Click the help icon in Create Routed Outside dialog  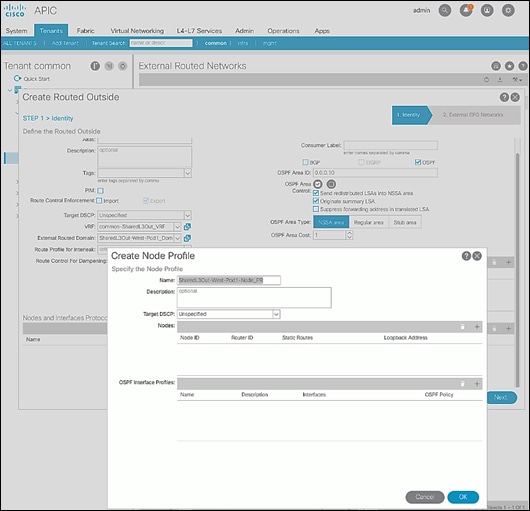504,97
